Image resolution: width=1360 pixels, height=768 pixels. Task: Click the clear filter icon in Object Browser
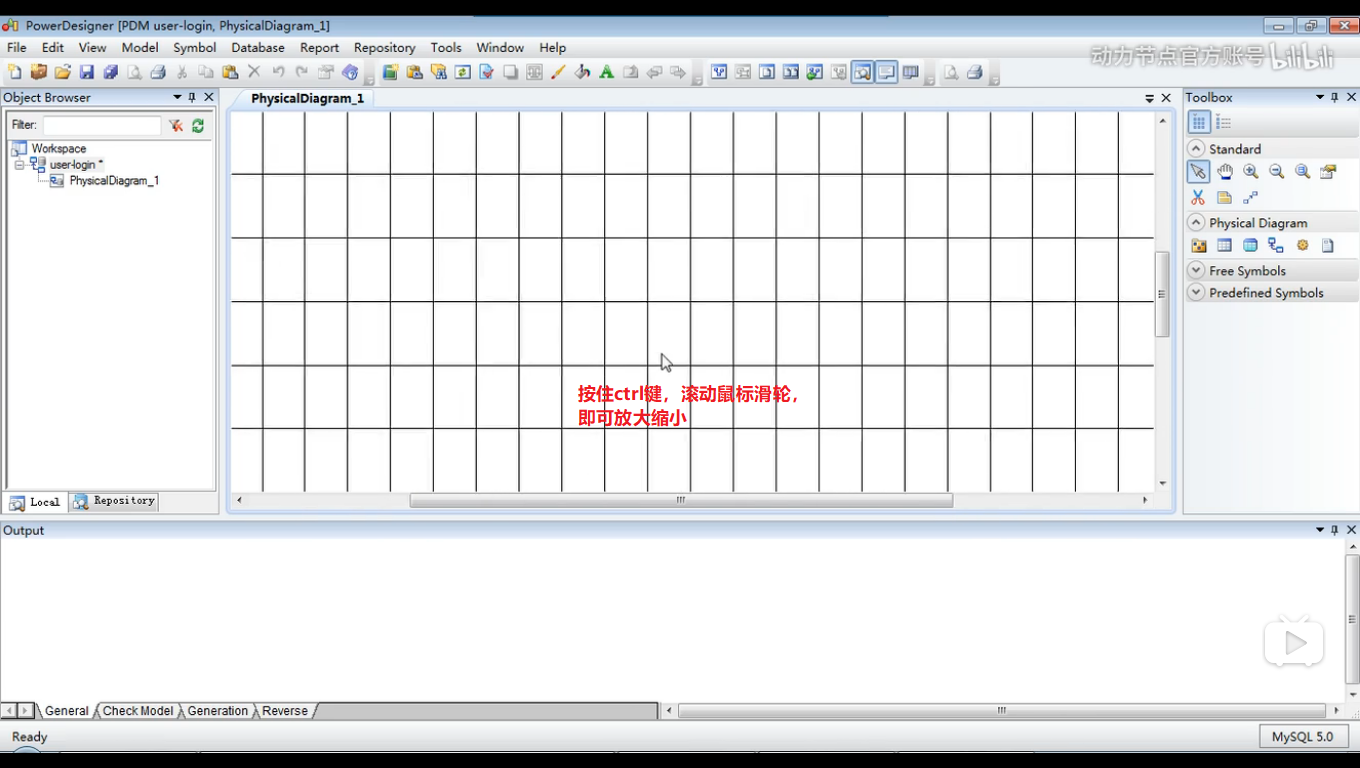[176, 125]
